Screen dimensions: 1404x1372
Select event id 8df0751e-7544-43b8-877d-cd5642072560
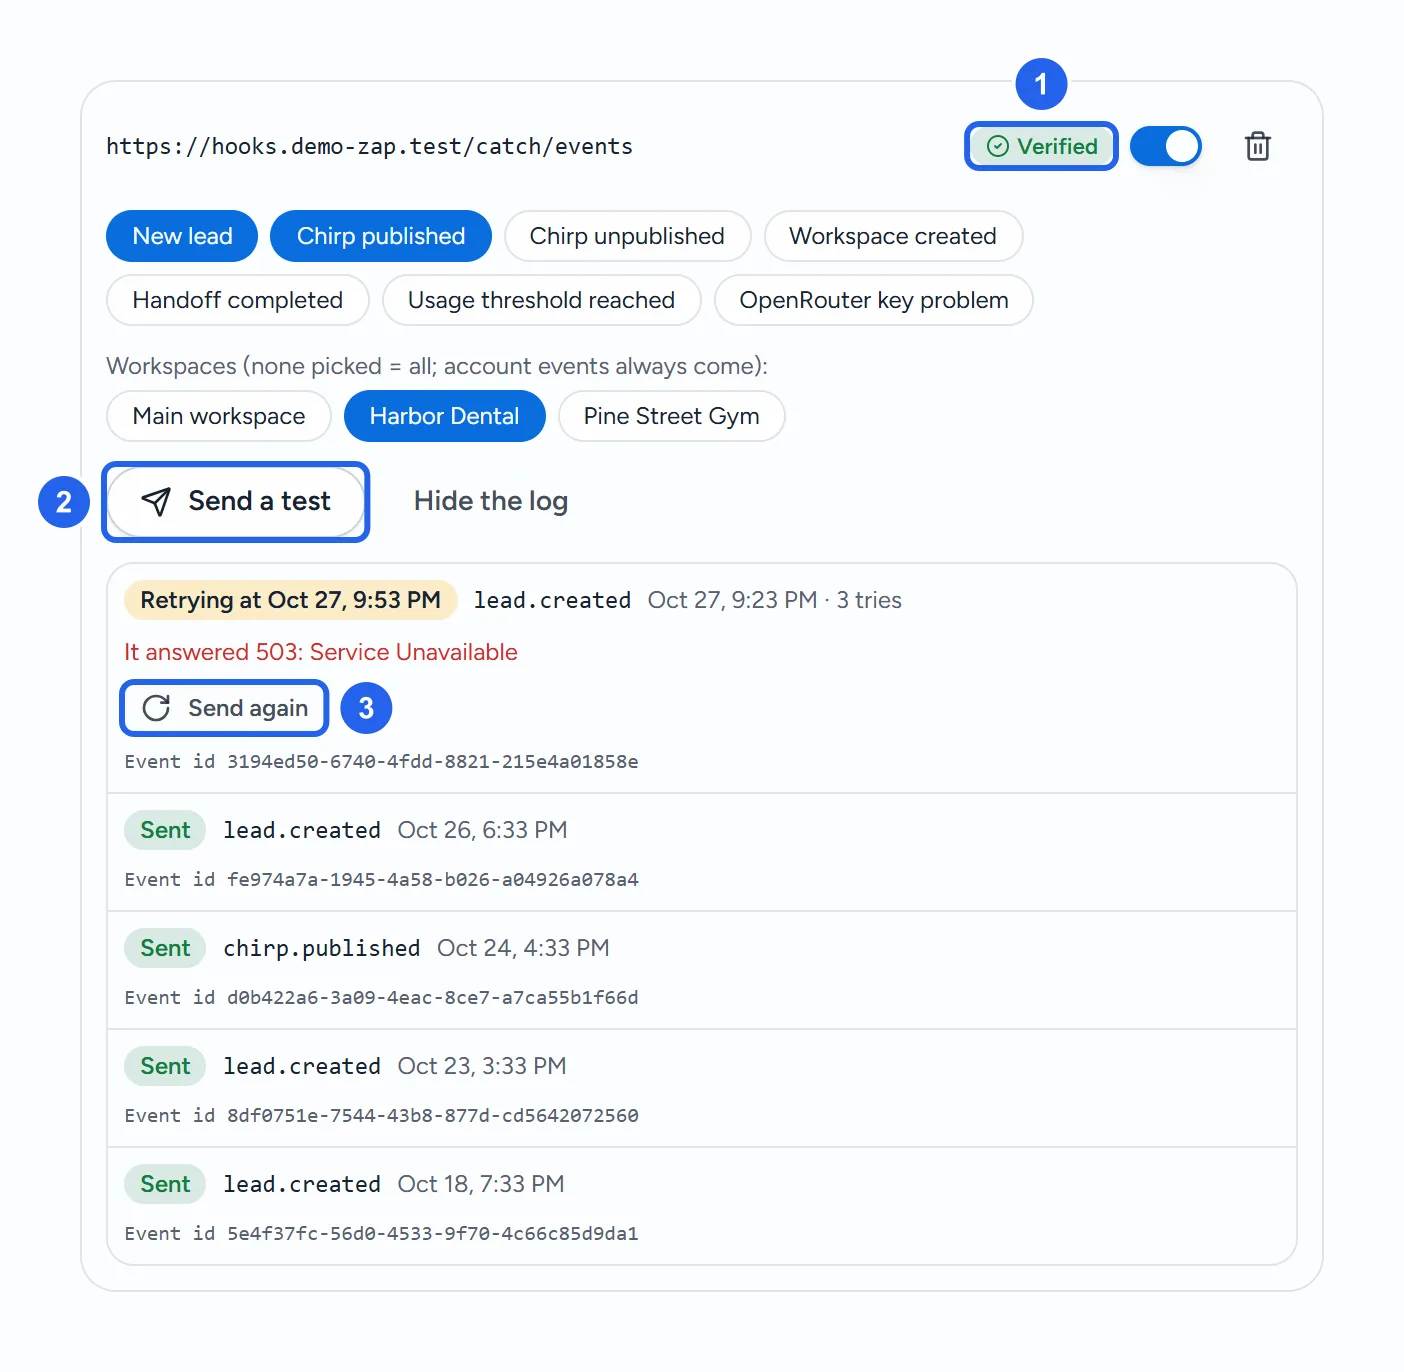click(x=381, y=1116)
